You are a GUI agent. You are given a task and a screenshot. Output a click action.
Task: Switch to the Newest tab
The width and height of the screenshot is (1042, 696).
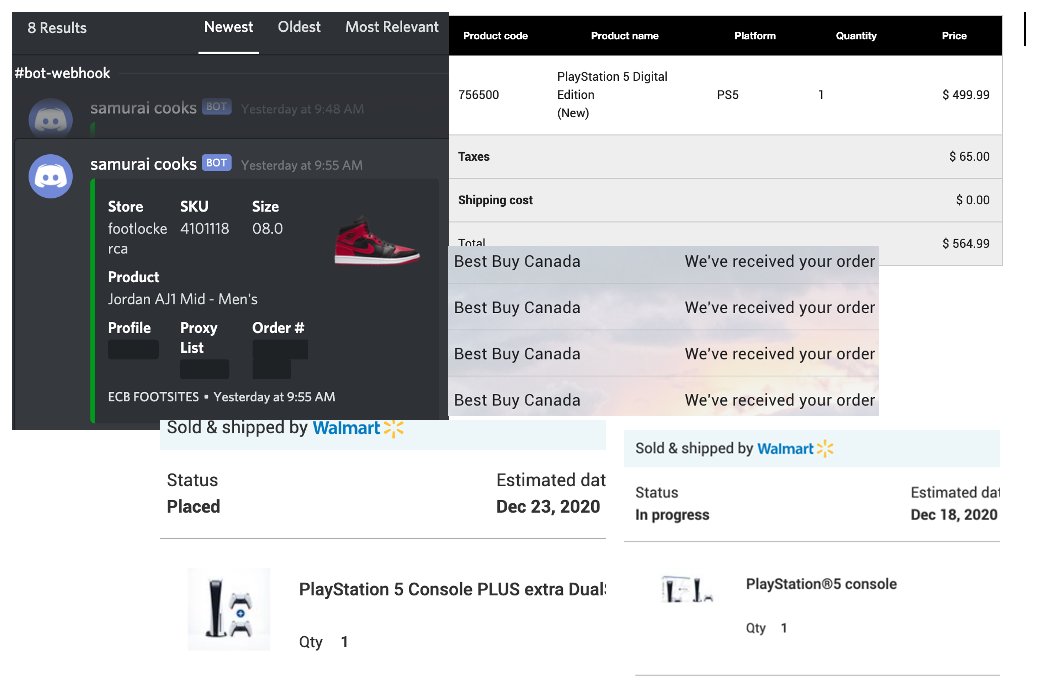(x=228, y=27)
